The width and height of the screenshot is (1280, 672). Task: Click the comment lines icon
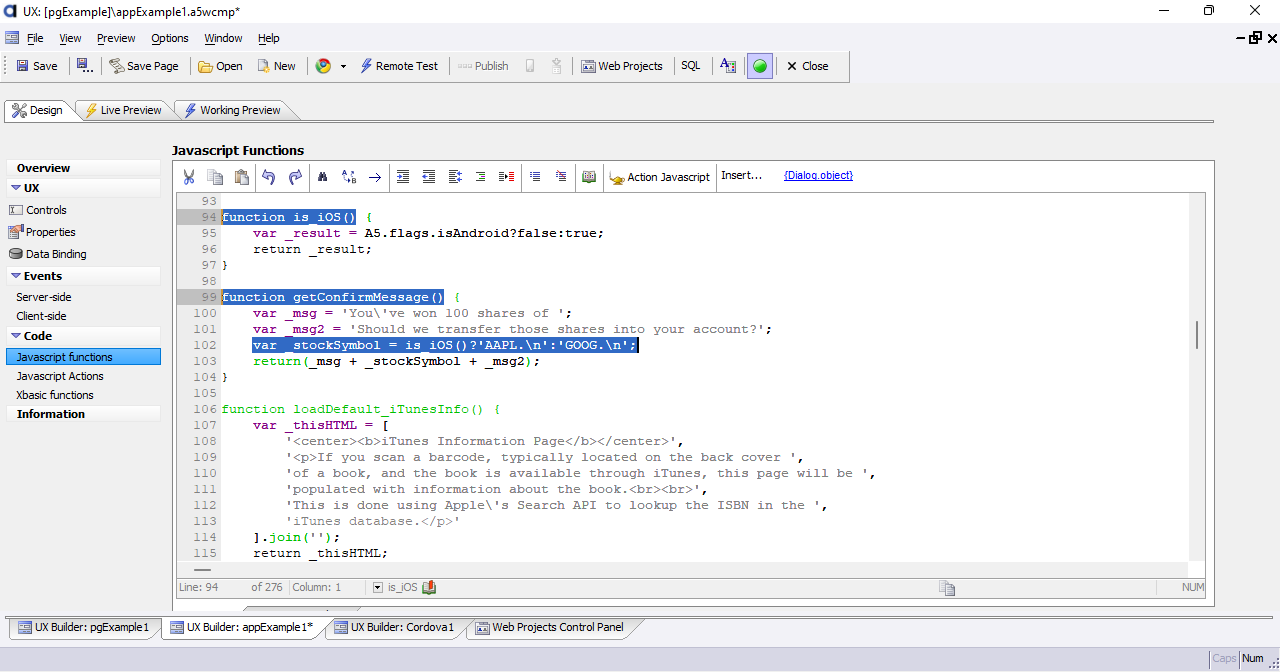click(x=535, y=176)
